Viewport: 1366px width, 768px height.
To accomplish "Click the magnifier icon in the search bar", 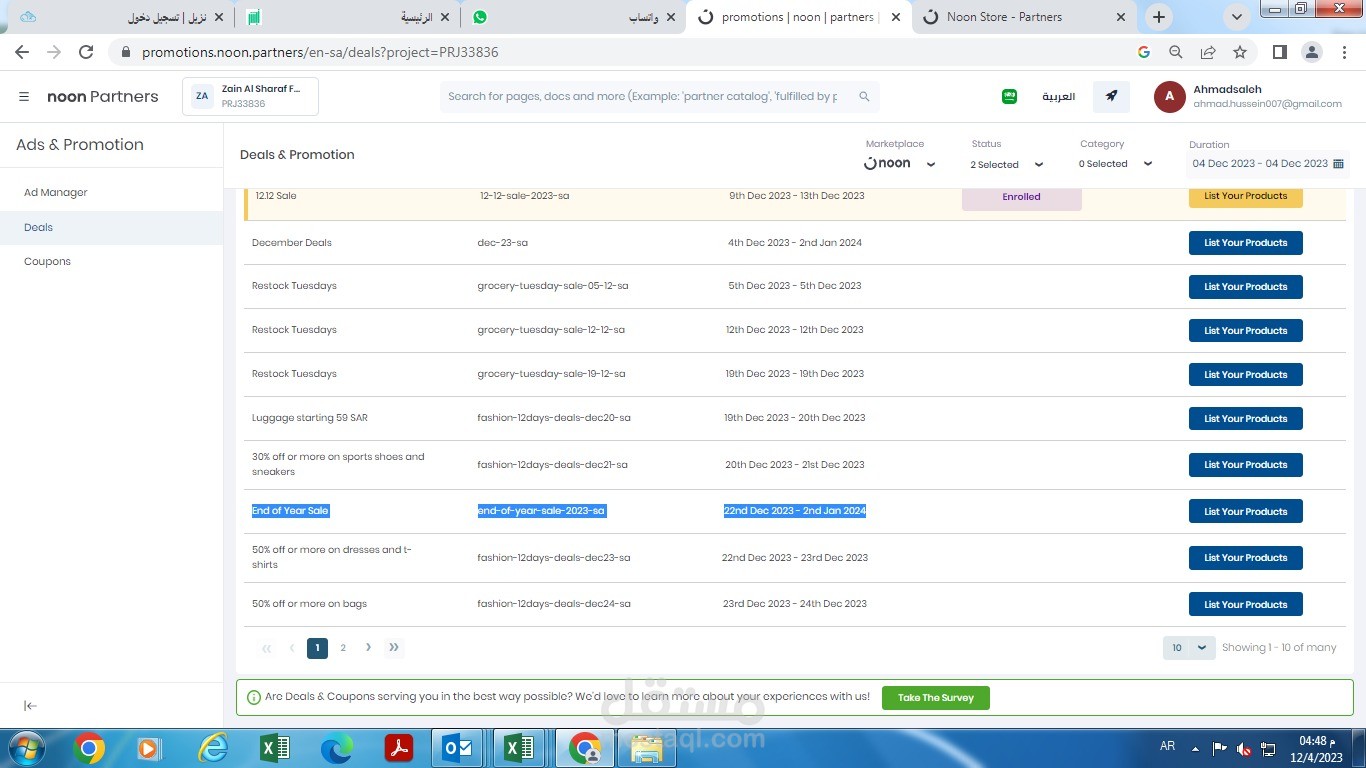I will tap(864, 97).
